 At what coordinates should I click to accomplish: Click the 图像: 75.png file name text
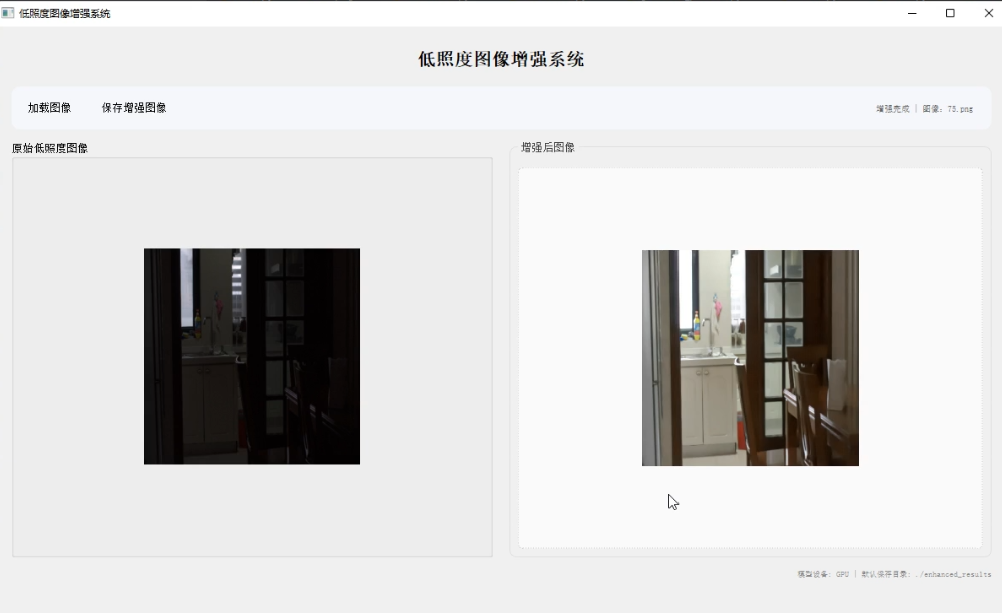click(x=948, y=109)
